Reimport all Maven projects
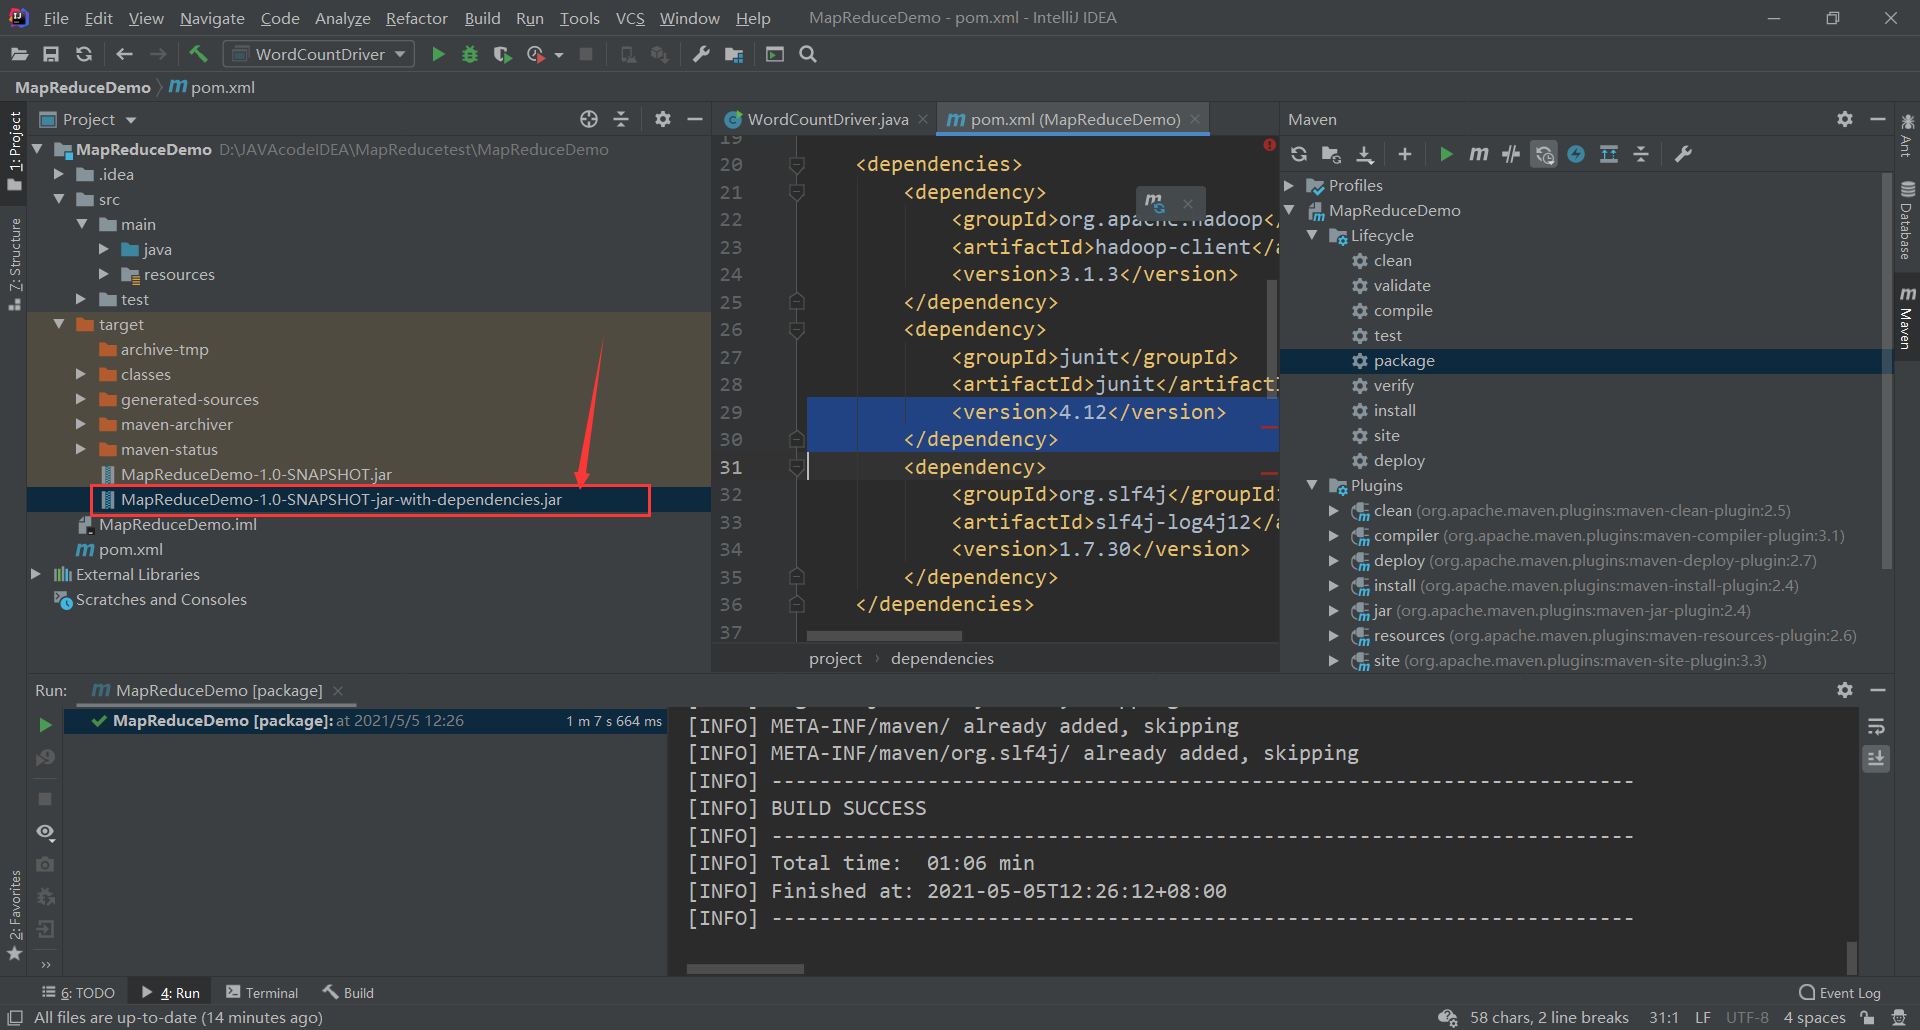Image resolution: width=1920 pixels, height=1030 pixels. 1299,154
